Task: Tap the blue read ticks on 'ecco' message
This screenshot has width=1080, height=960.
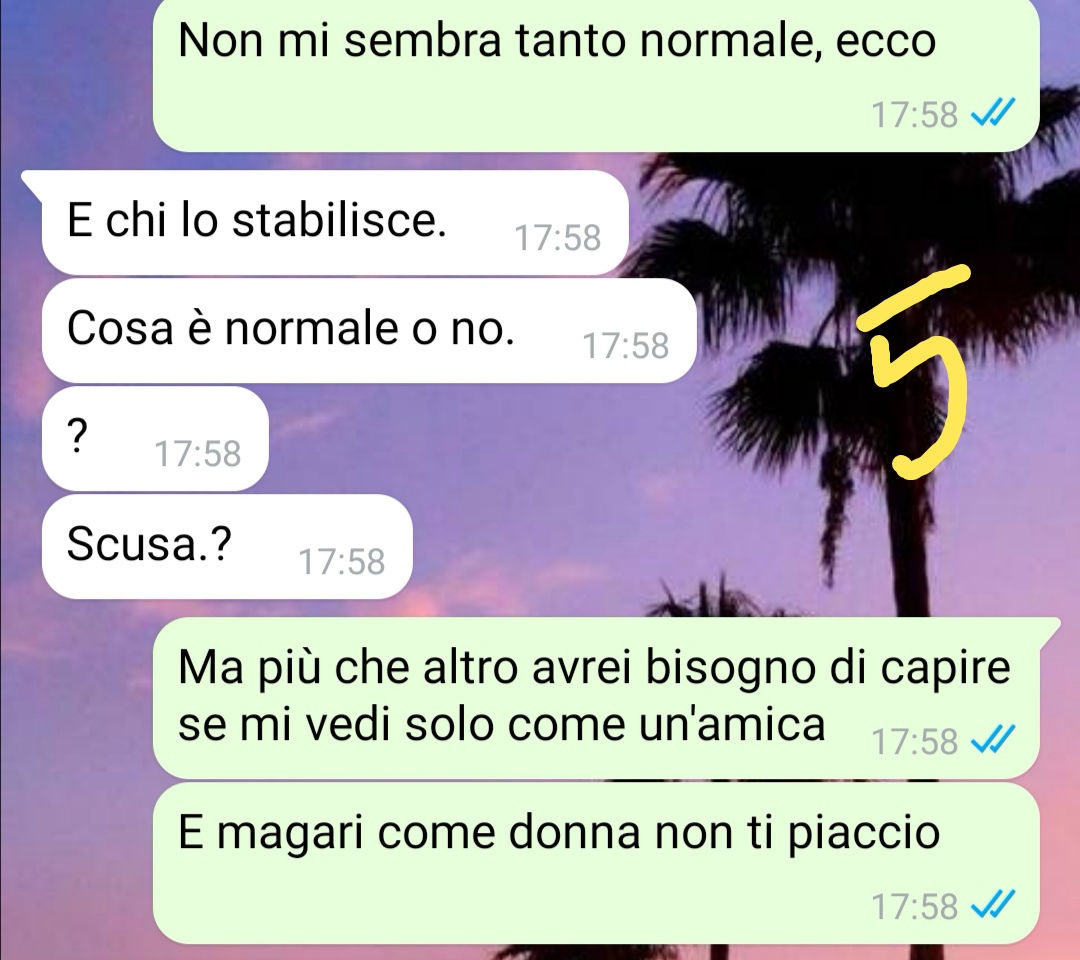Action: click(993, 114)
